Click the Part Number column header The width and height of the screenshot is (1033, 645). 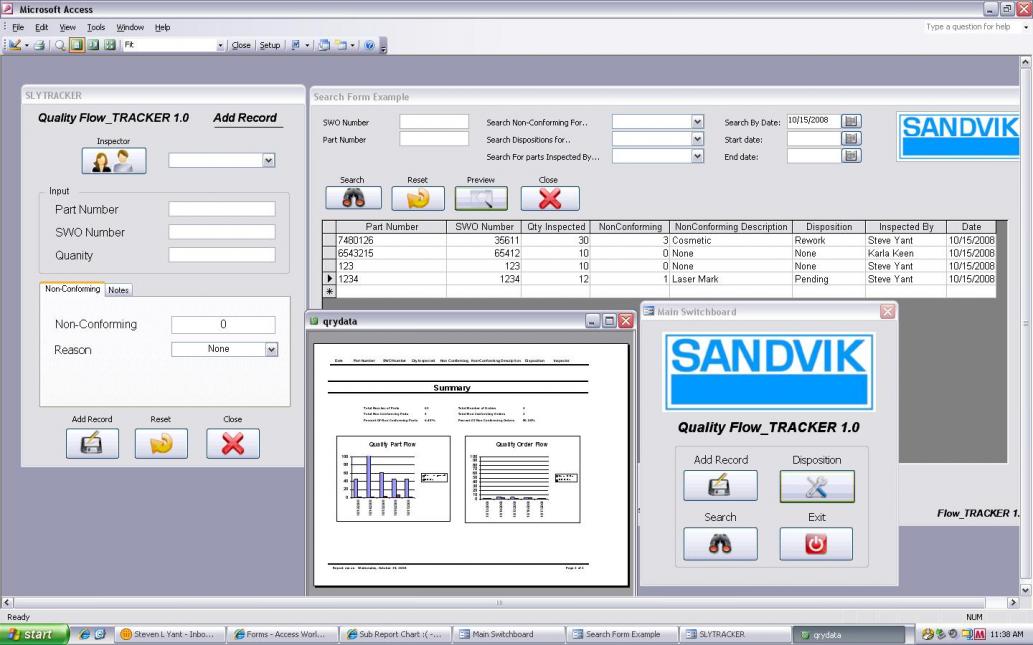[x=391, y=227]
